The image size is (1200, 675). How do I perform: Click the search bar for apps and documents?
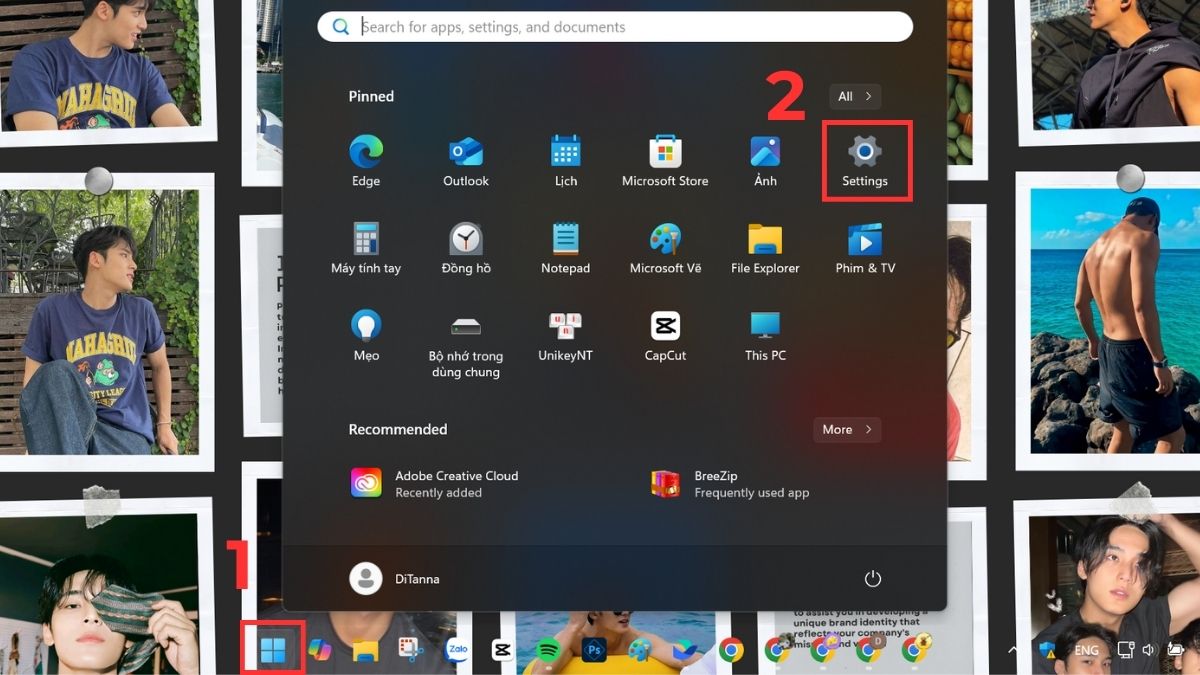coord(614,26)
